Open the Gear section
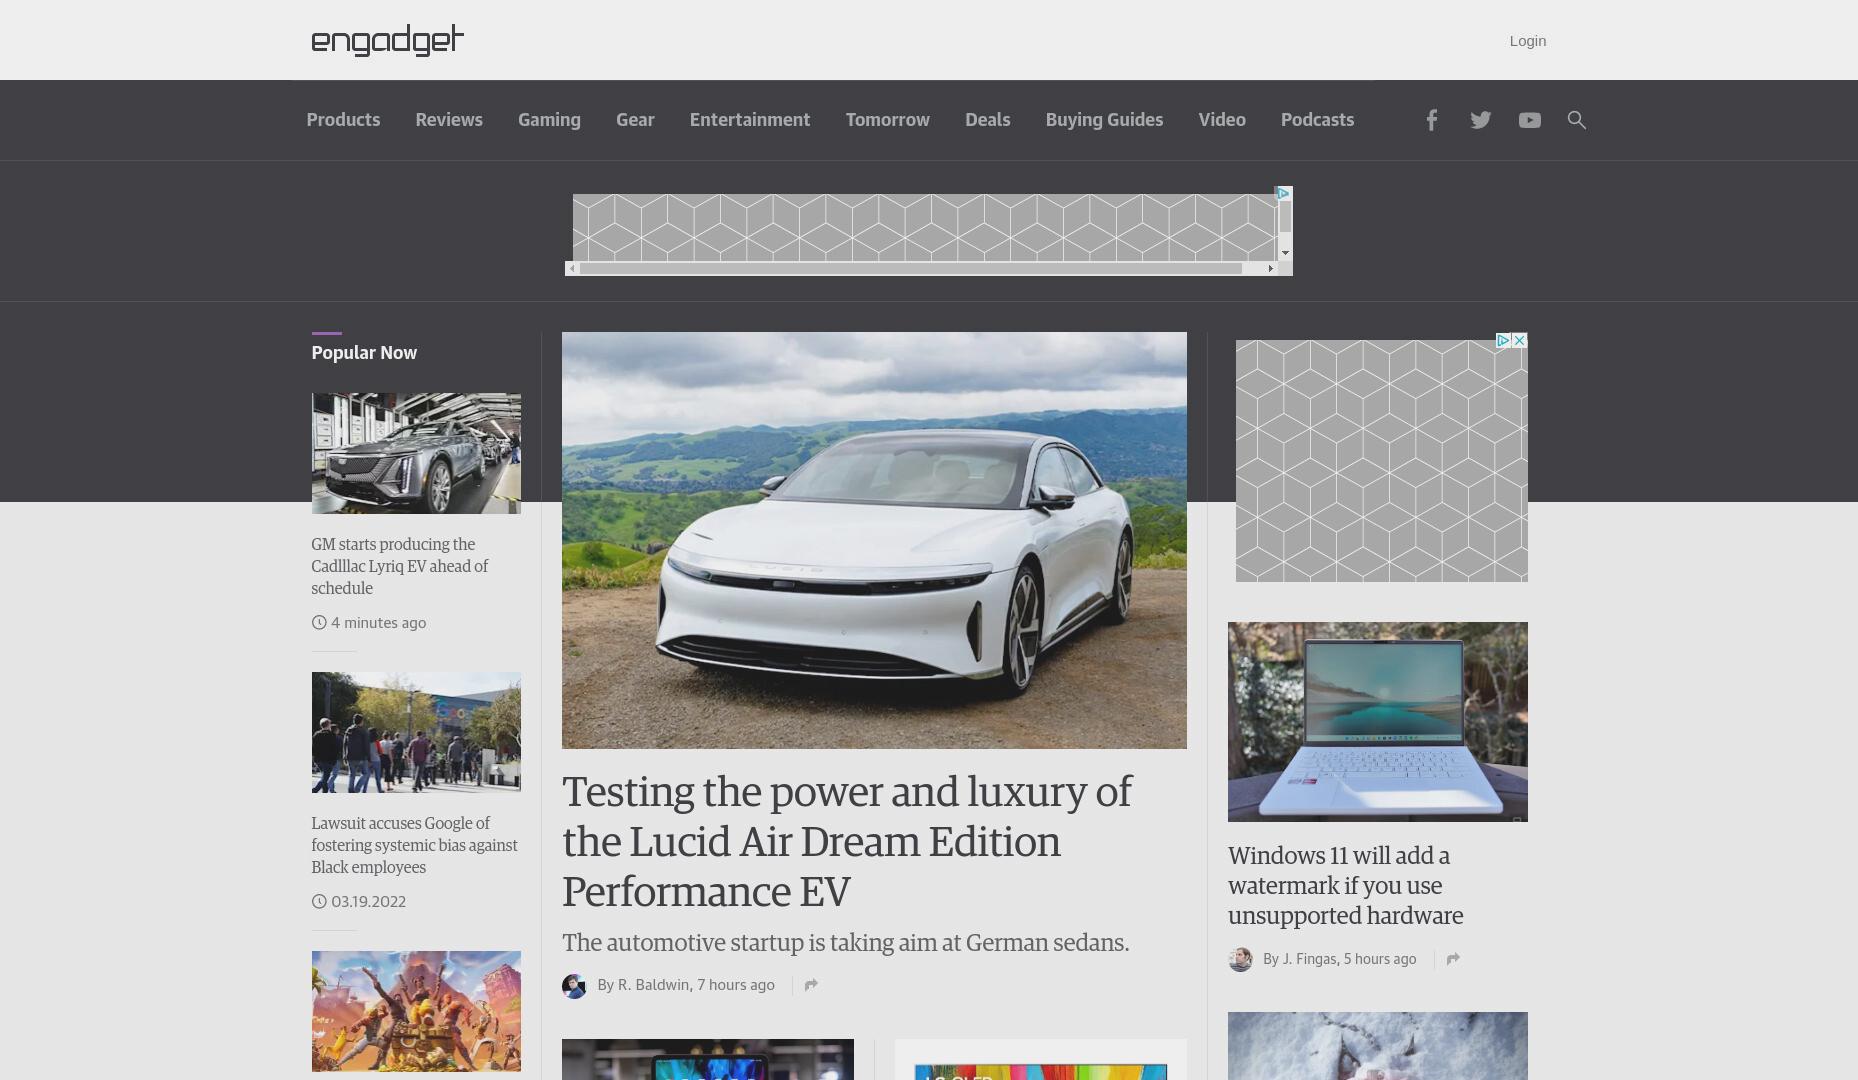1858x1080 pixels. tap(635, 120)
